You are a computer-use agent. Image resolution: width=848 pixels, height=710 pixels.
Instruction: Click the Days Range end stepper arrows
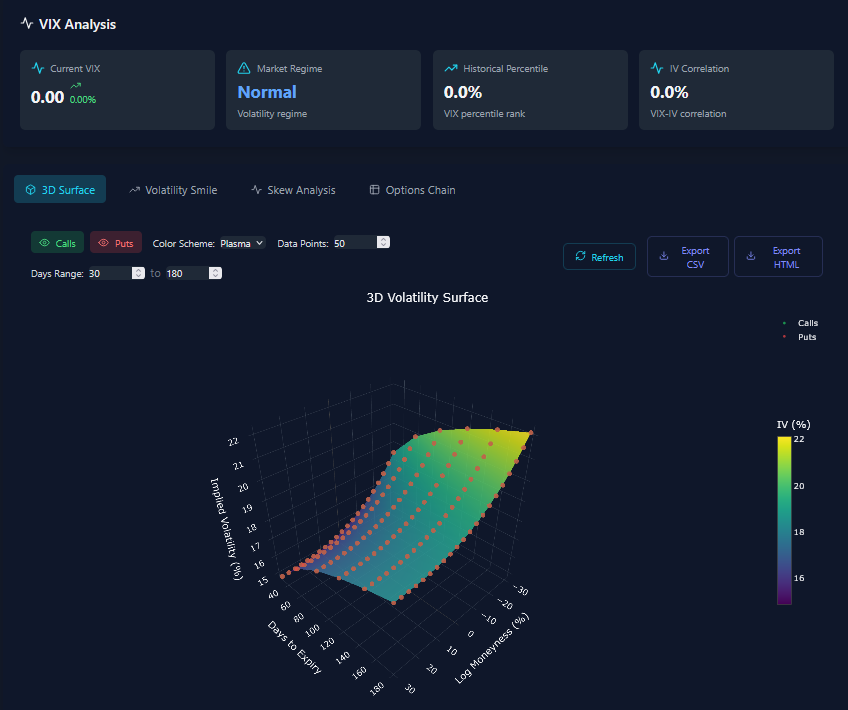click(215, 273)
